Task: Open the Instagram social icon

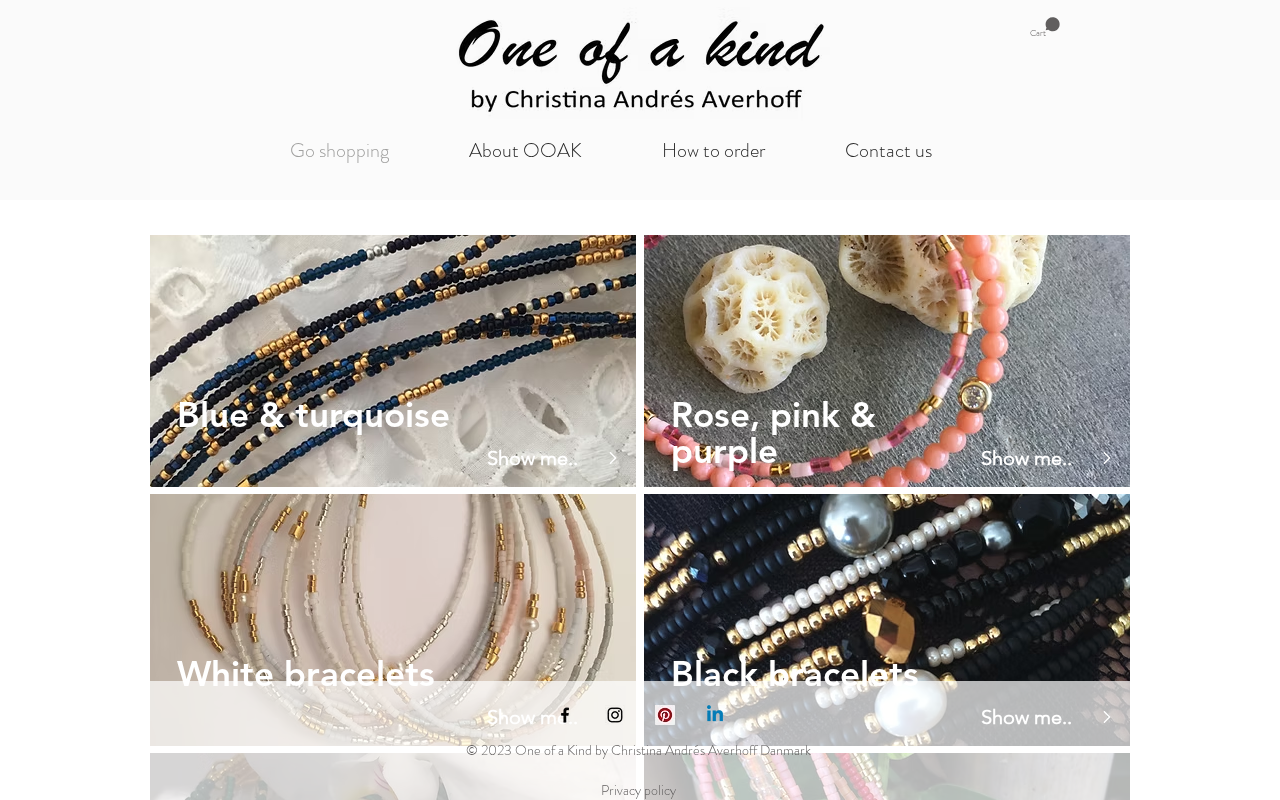Action: point(615,715)
